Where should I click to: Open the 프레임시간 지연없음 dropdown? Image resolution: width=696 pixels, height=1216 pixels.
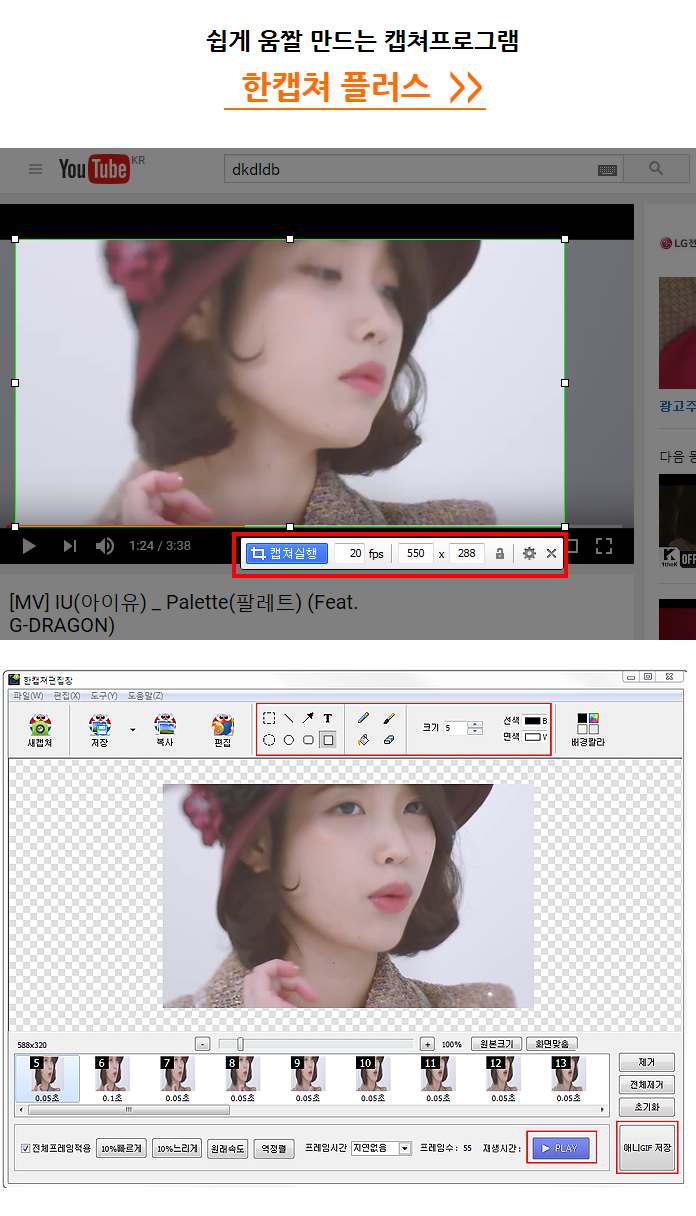click(381, 1148)
